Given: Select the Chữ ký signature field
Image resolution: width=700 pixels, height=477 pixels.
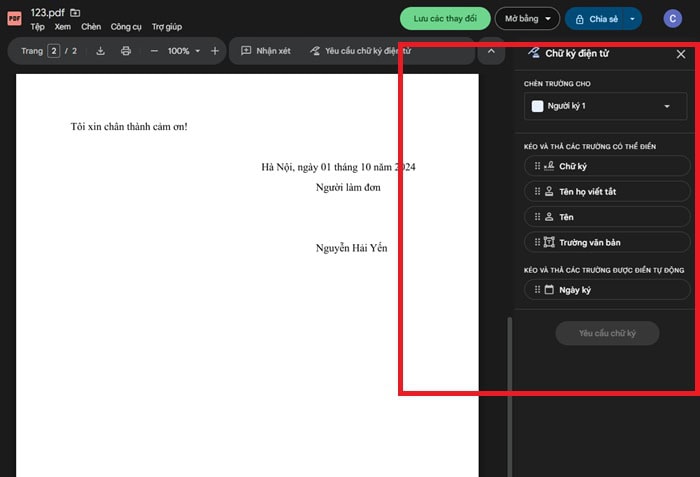Looking at the screenshot, I should 606,166.
